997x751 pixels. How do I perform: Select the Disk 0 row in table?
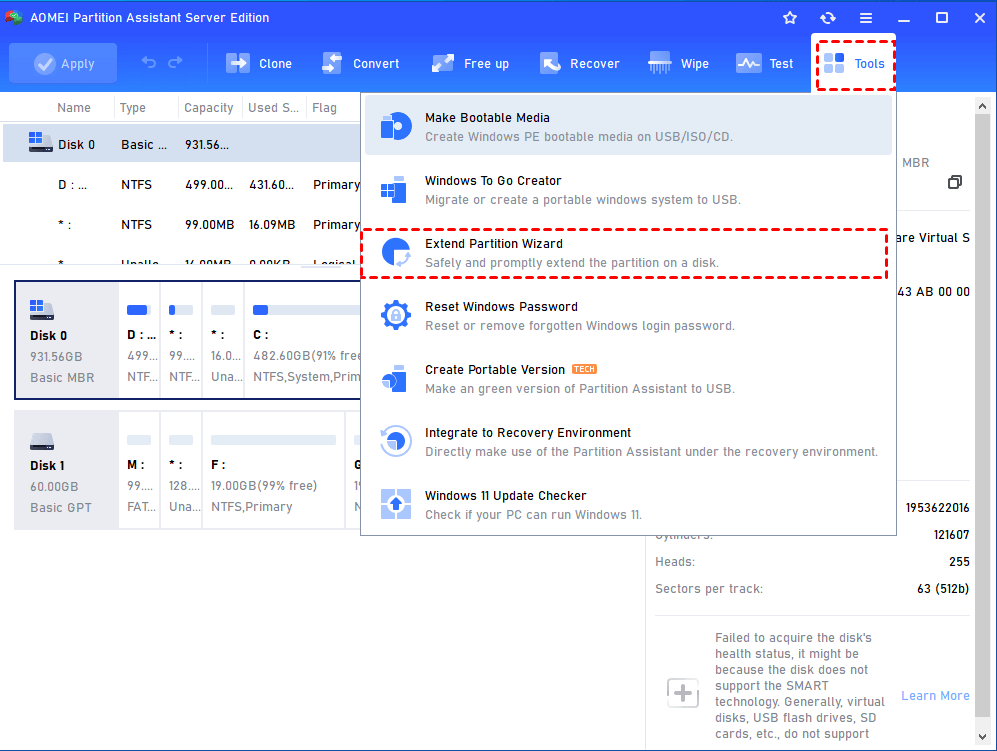(x=182, y=144)
